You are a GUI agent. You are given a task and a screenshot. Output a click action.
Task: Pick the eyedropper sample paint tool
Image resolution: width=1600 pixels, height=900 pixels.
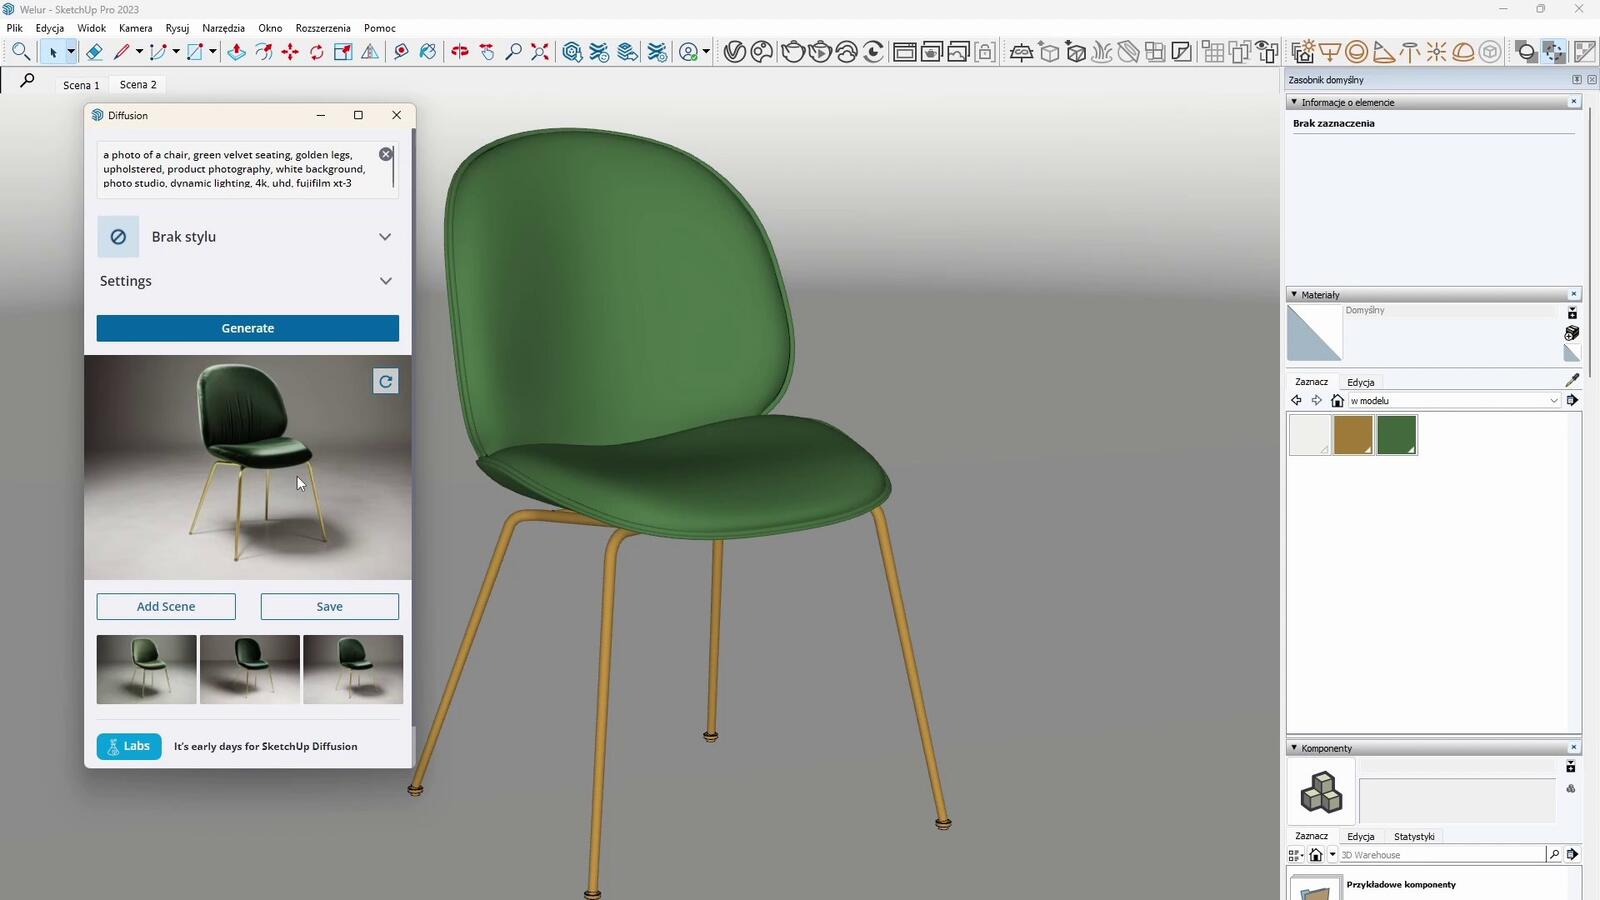(1572, 380)
